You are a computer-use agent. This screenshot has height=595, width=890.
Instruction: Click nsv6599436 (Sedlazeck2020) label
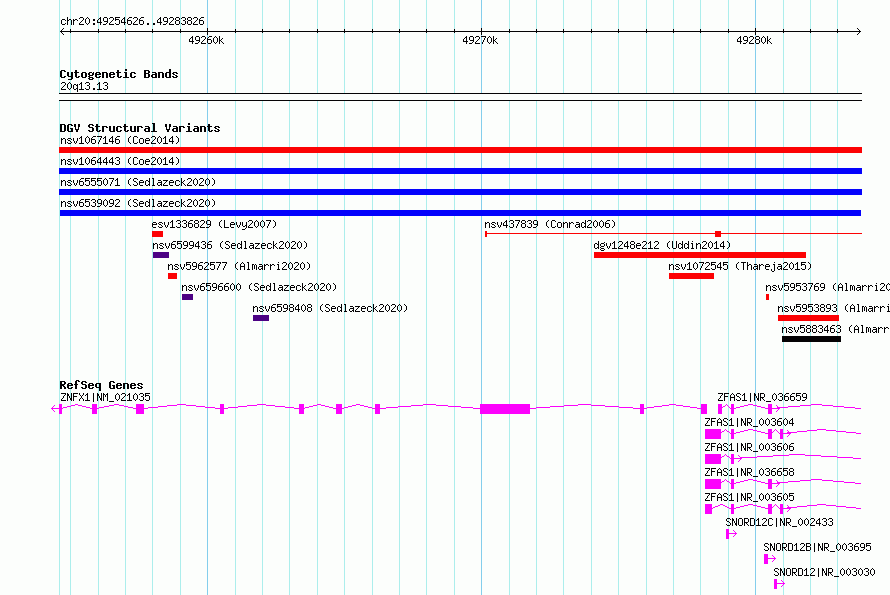coord(230,245)
